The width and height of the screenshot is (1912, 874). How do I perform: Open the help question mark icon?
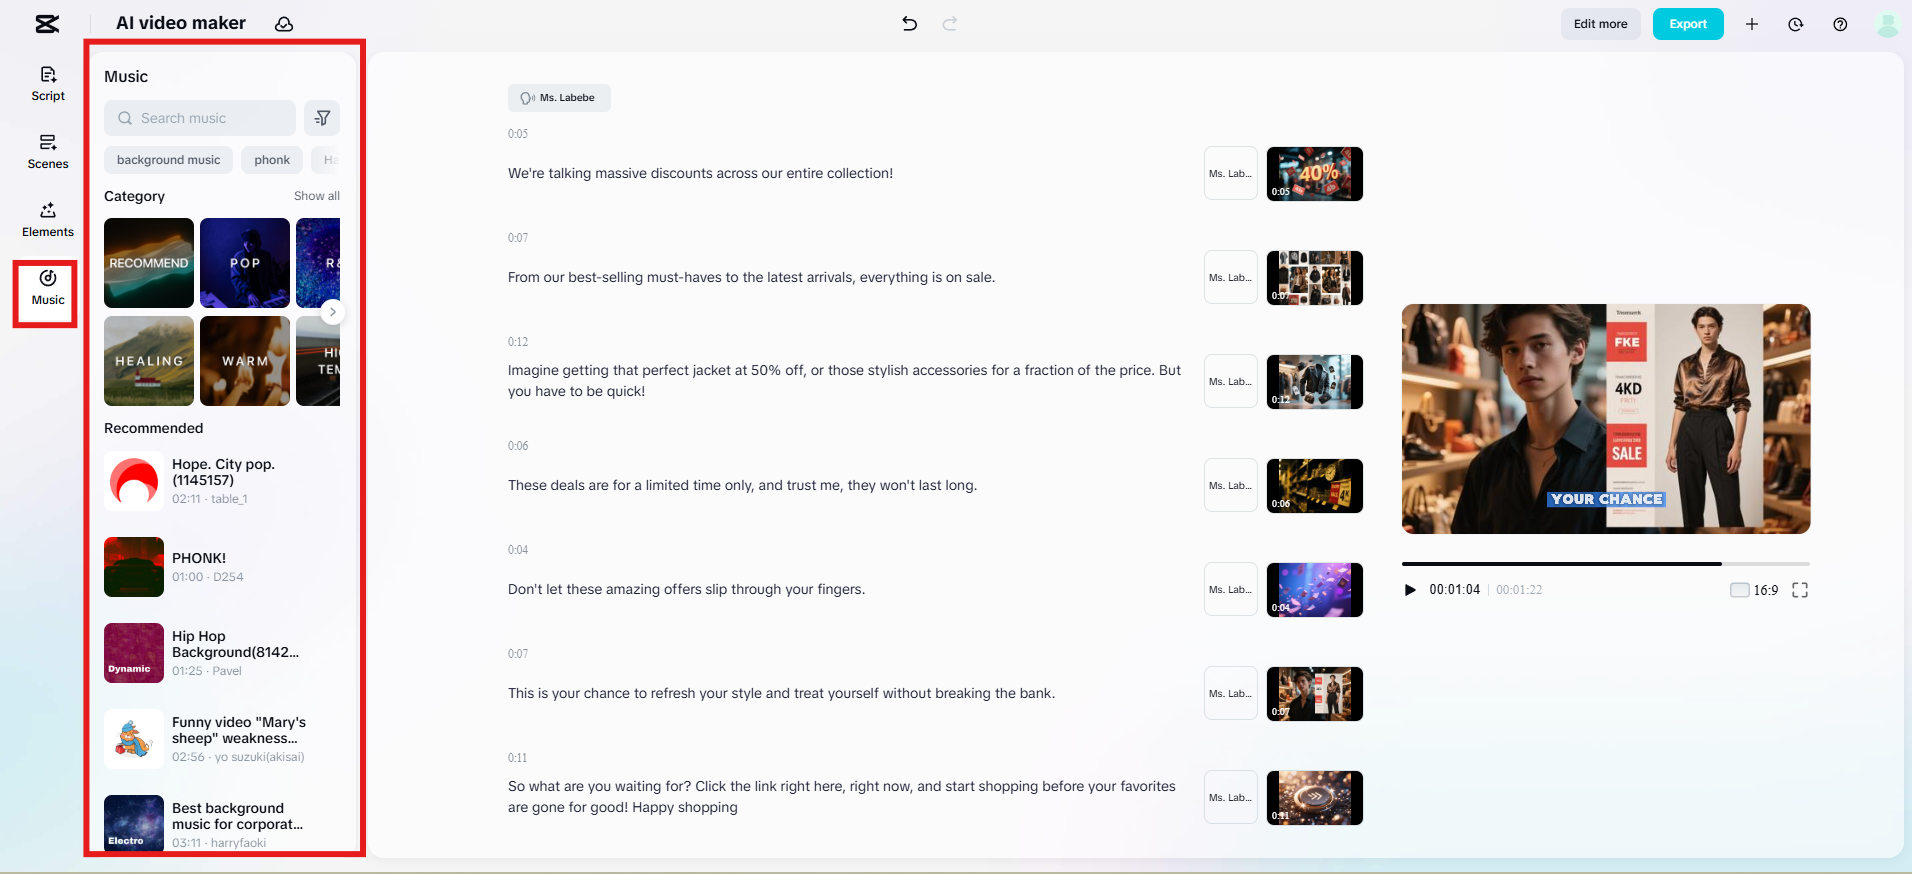1840,24
